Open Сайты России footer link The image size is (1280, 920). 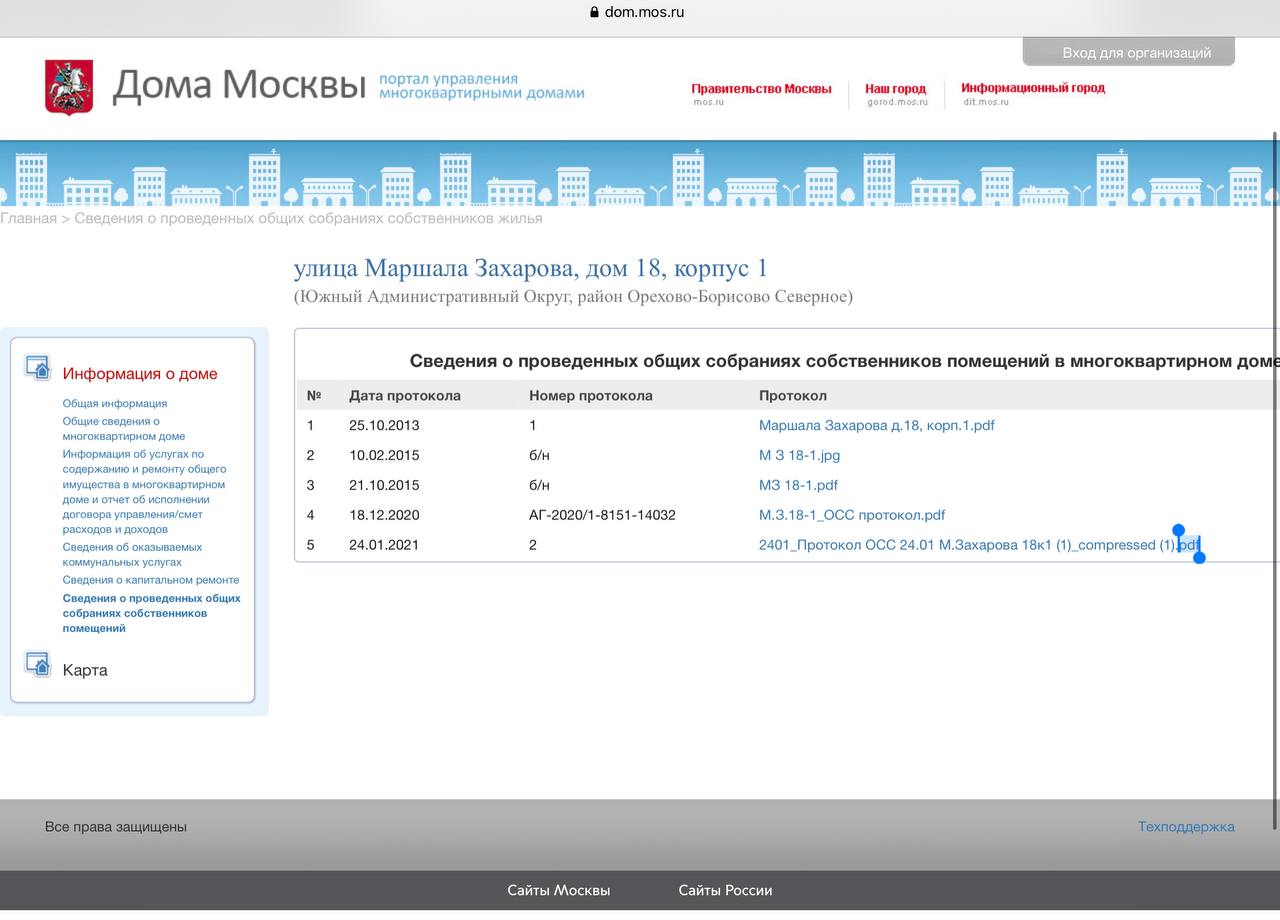[725, 890]
